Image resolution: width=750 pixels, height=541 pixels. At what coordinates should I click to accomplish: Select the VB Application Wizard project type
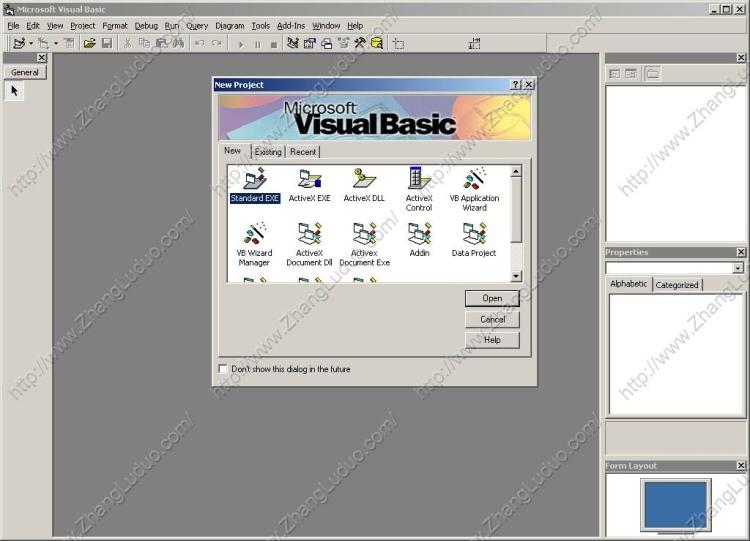(474, 189)
